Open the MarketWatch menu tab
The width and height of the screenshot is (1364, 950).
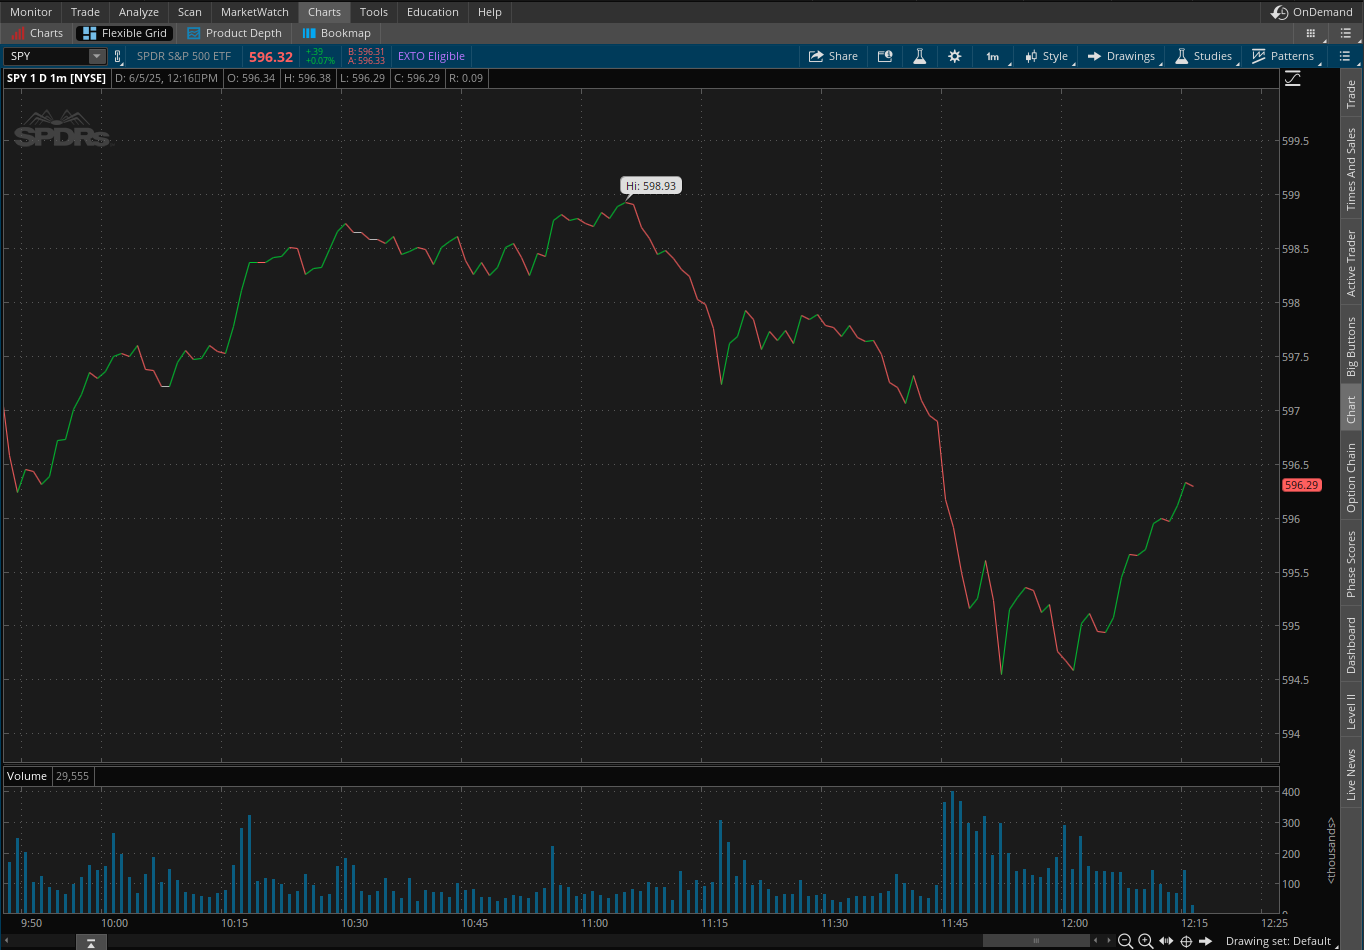255,12
